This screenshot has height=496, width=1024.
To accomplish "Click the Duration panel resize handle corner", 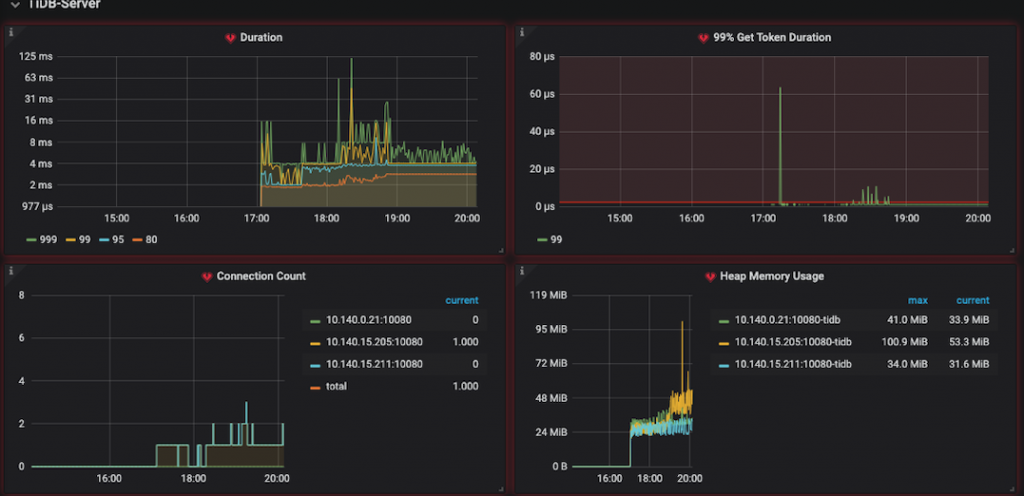I will pyautogui.click(x=500, y=249).
